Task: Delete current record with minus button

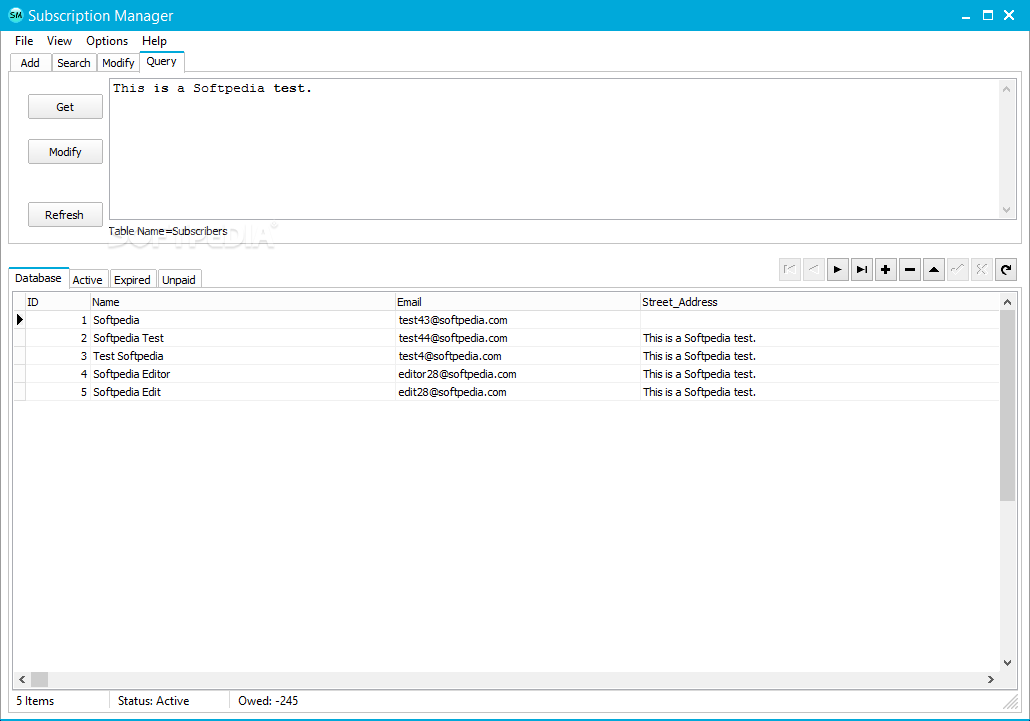Action: [x=910, y=269]
